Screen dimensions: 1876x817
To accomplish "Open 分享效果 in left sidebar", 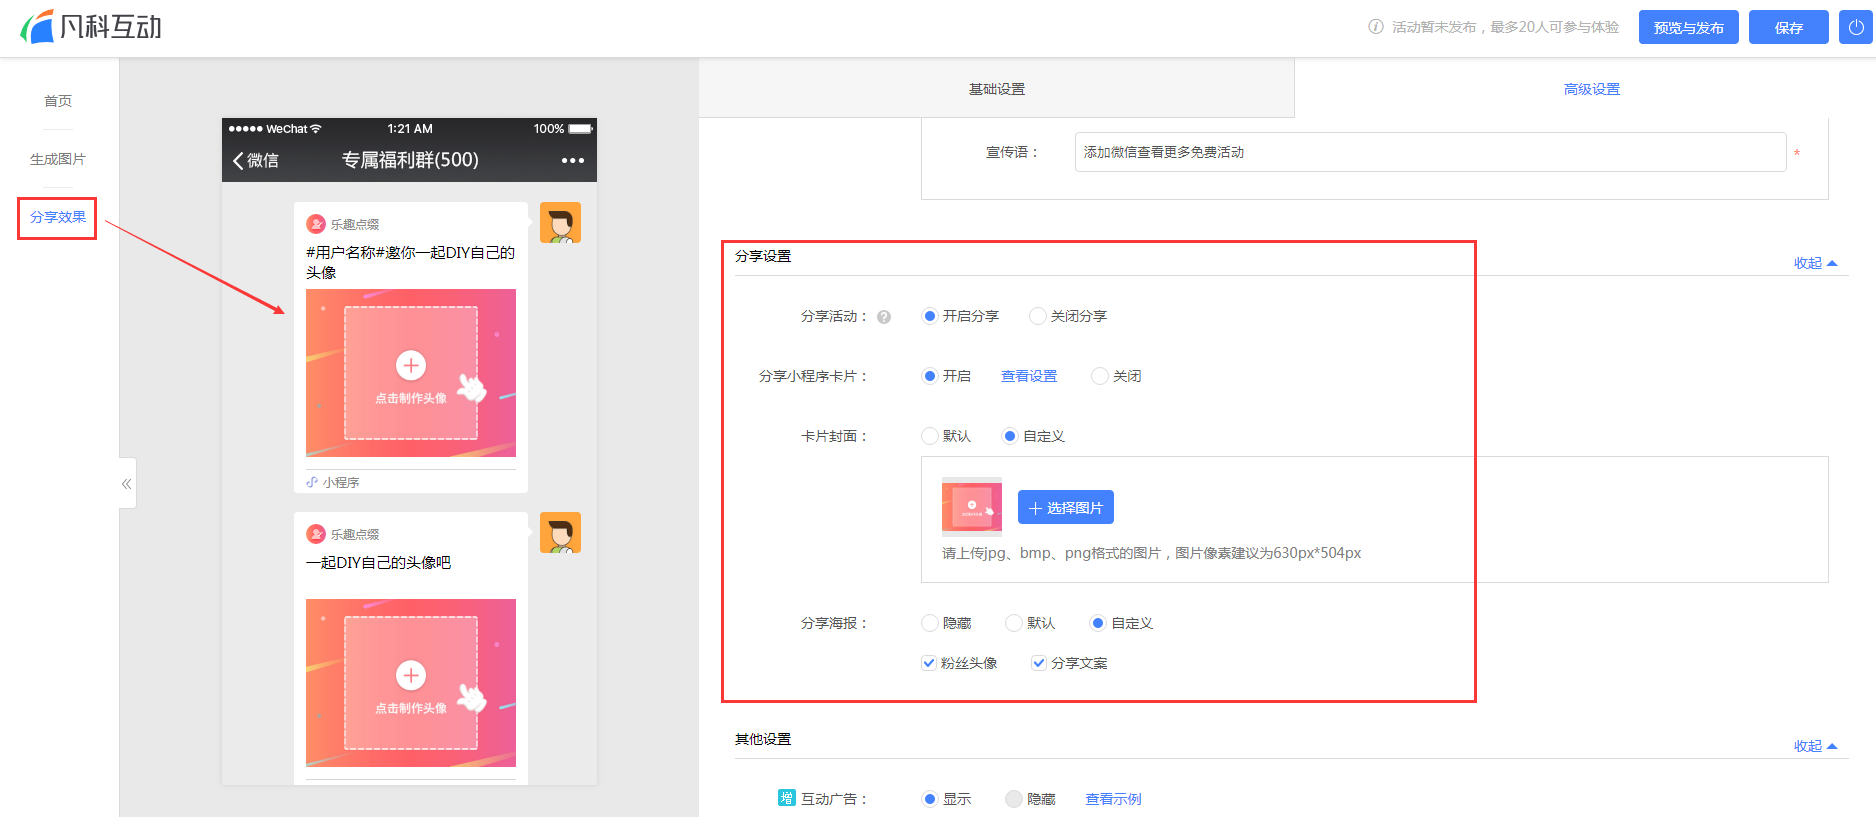I will tap(58, 217).
